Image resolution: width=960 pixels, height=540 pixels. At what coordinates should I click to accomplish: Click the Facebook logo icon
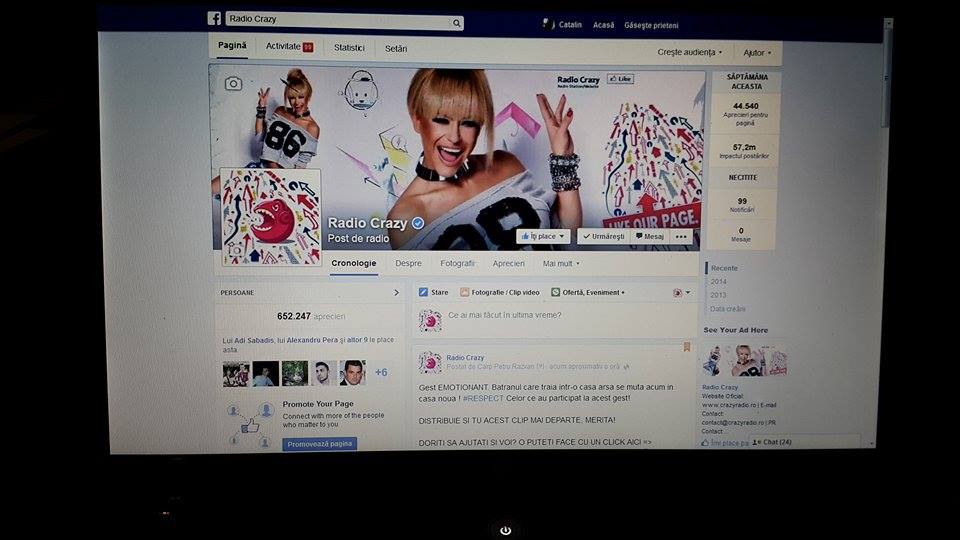[214, 18]
